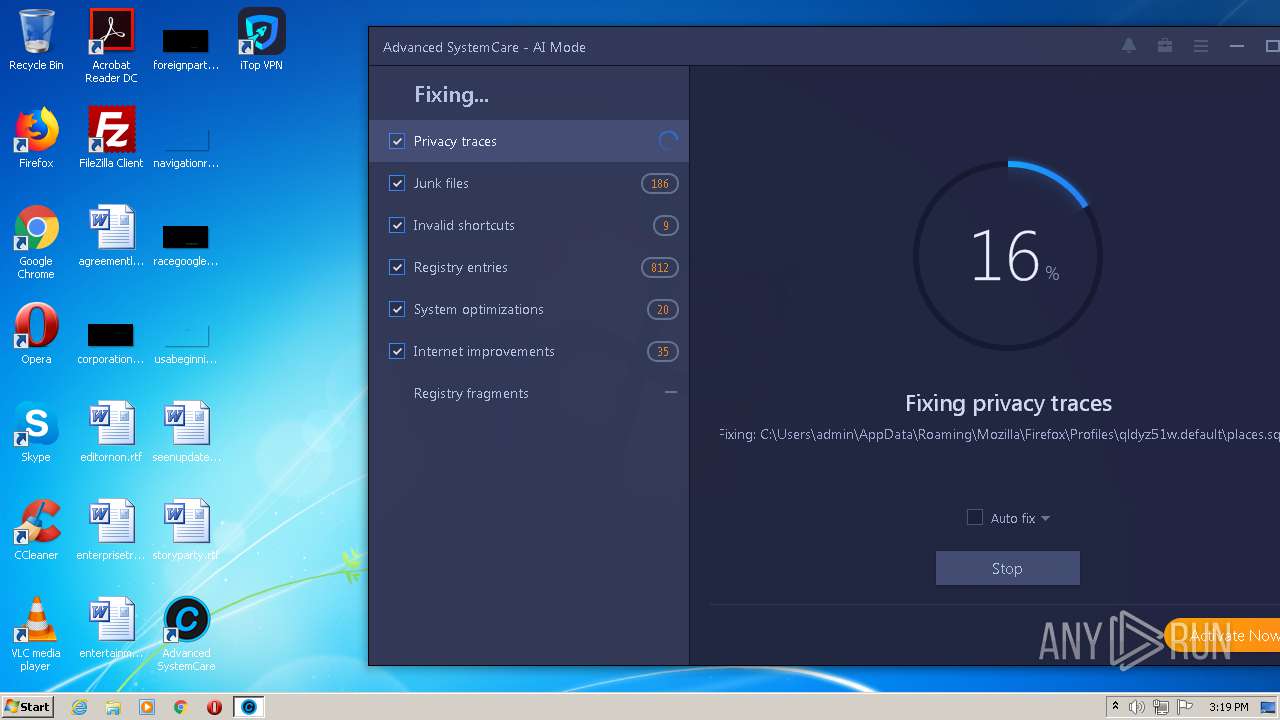1280x720 pixels.
Task: Click the System optimizations count 20
Action: 663,310
